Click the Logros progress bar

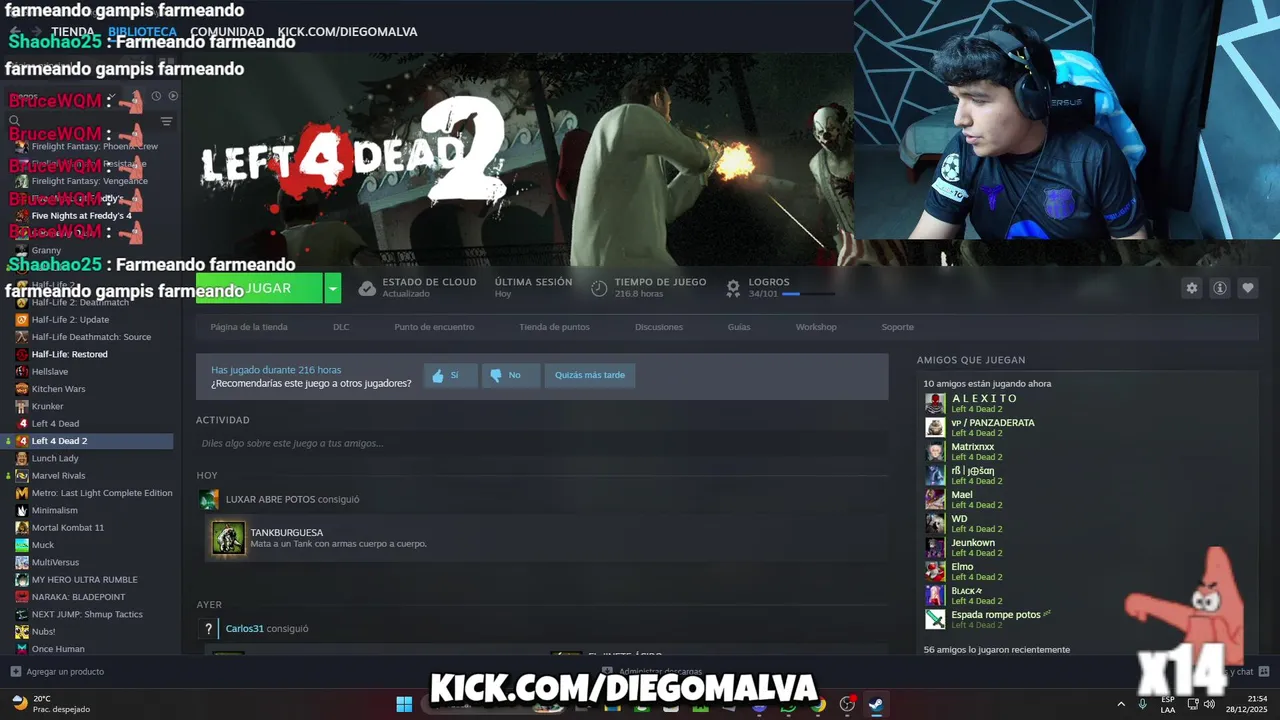point(808,294)
